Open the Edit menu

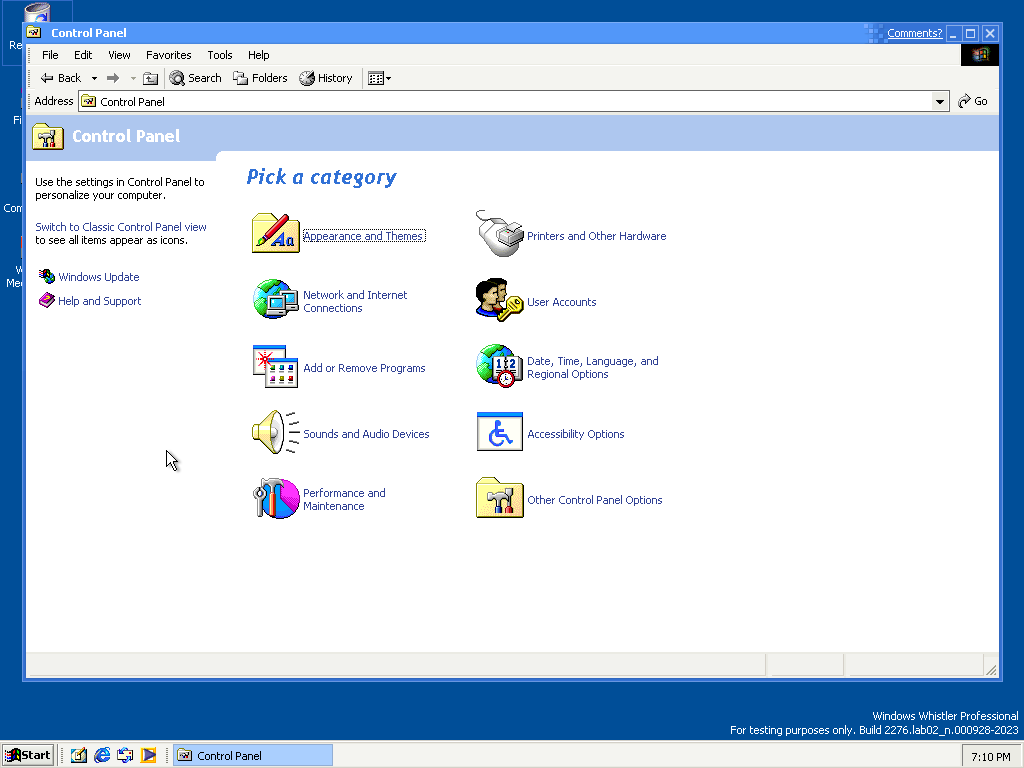pyautogui.click(x=83, y=55)
